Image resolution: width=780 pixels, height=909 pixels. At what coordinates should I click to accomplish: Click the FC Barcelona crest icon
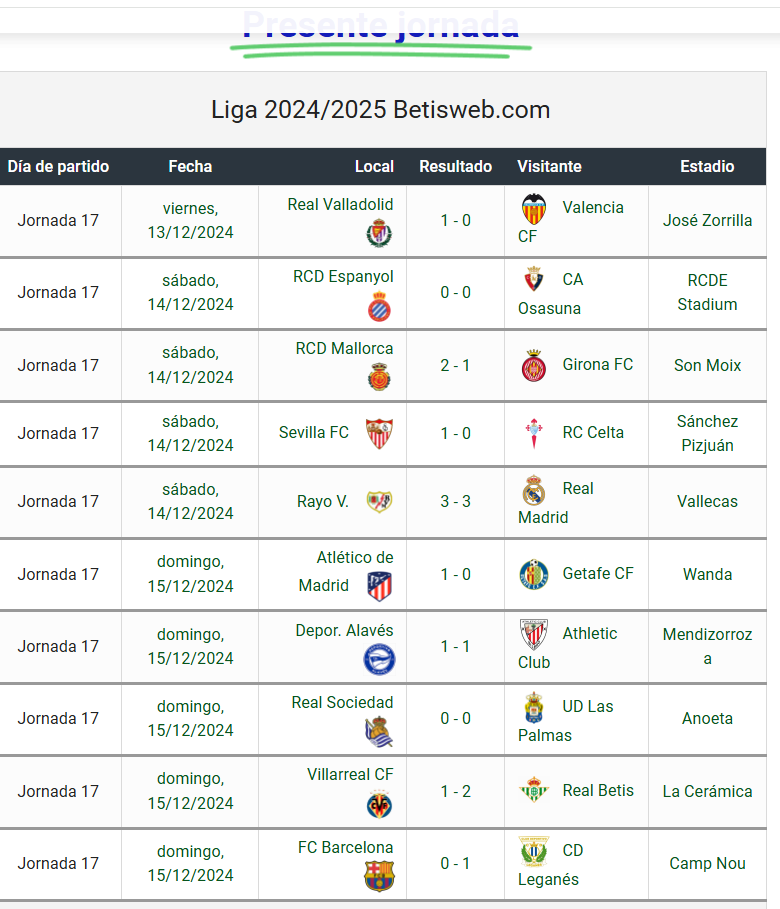(x=379, y=876)
